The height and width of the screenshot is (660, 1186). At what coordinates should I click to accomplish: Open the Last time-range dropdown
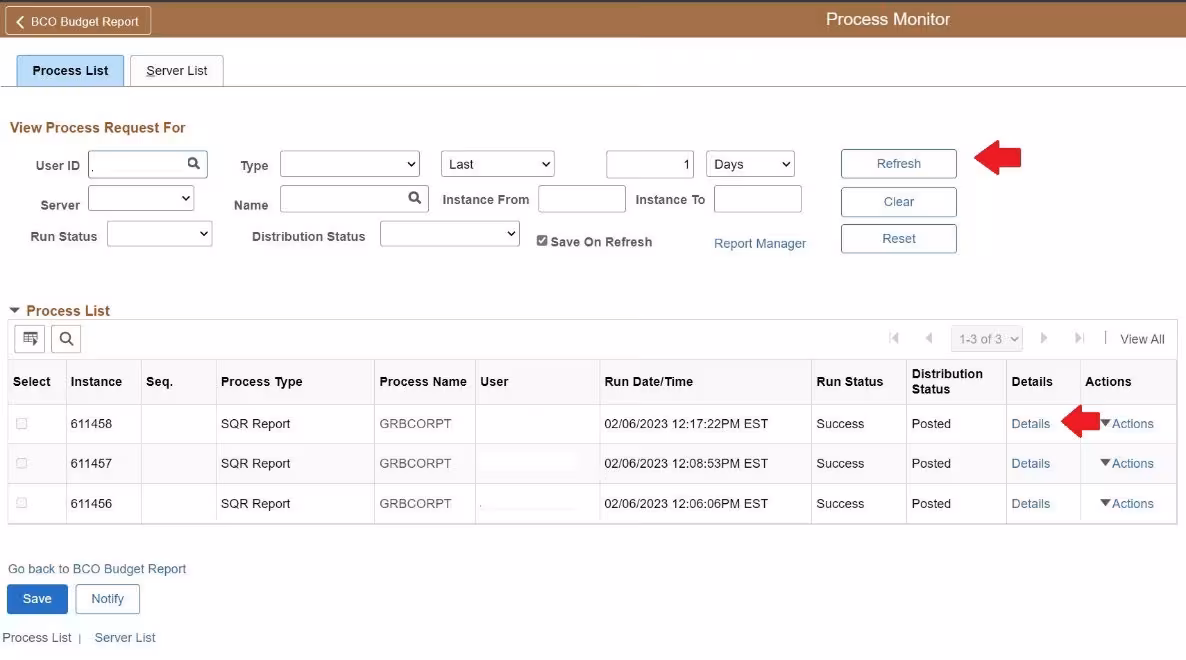tap(498, 164)
